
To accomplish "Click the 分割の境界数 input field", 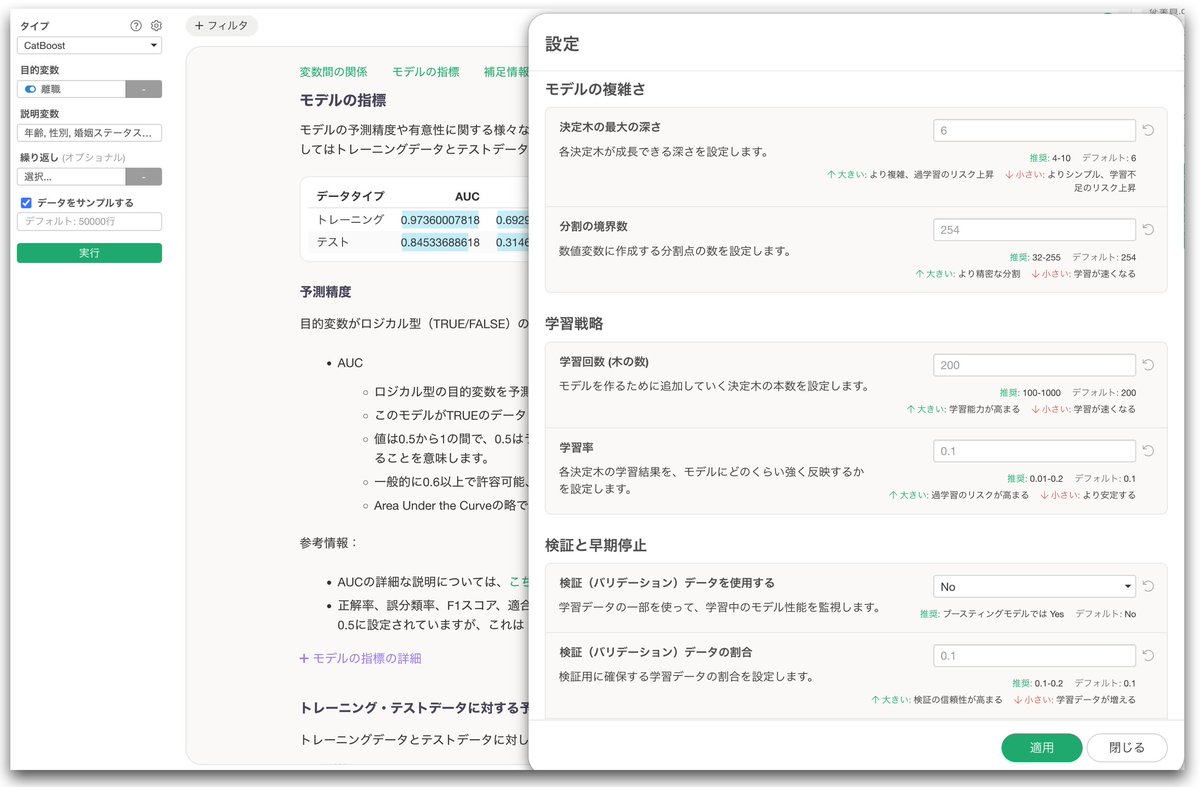I will [1034, 229].
